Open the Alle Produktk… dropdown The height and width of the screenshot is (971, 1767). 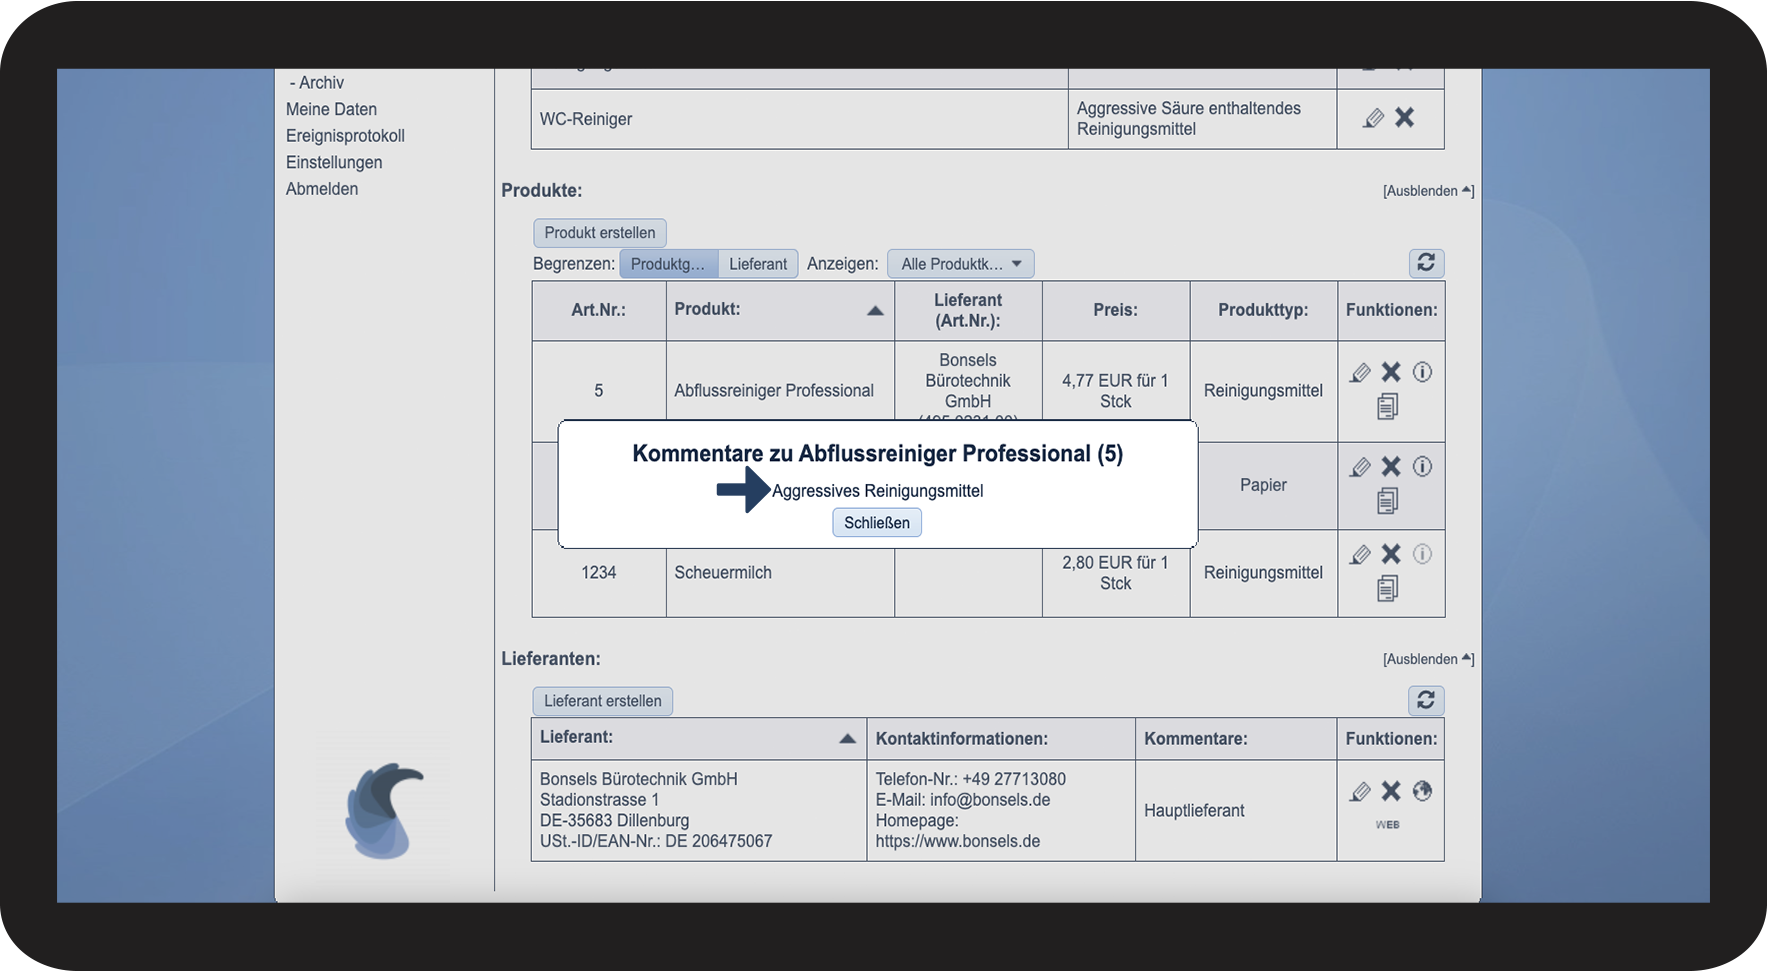960,264
